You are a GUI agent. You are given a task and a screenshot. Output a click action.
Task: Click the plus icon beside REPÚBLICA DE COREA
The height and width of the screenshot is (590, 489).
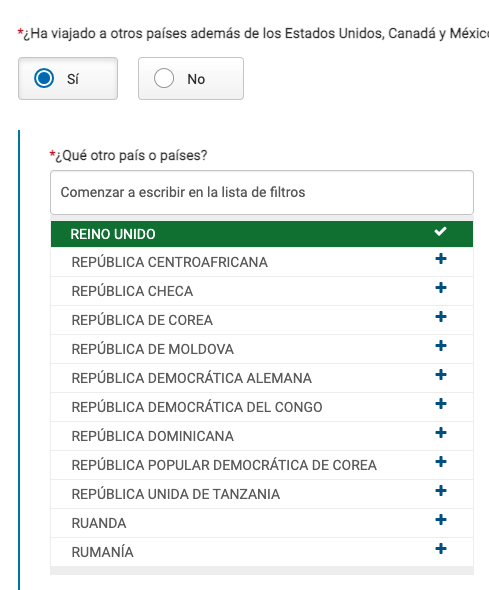441,317
